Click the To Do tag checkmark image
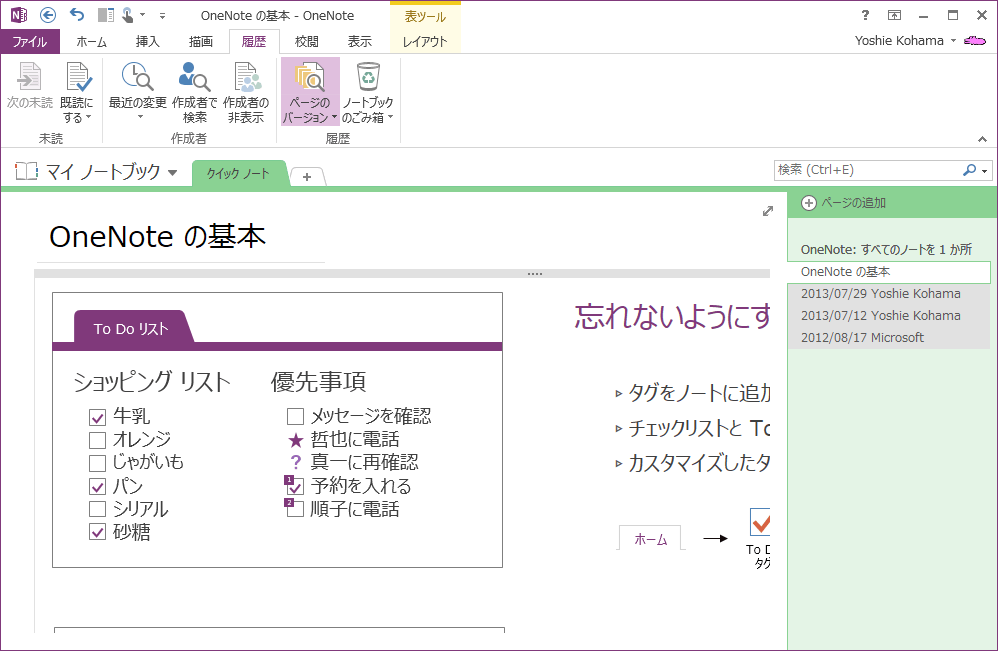 tap(760, 523)
